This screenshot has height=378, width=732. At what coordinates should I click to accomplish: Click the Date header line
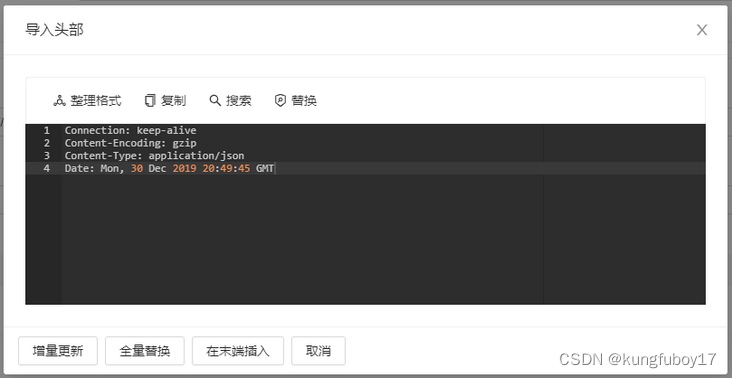(169, 168)
